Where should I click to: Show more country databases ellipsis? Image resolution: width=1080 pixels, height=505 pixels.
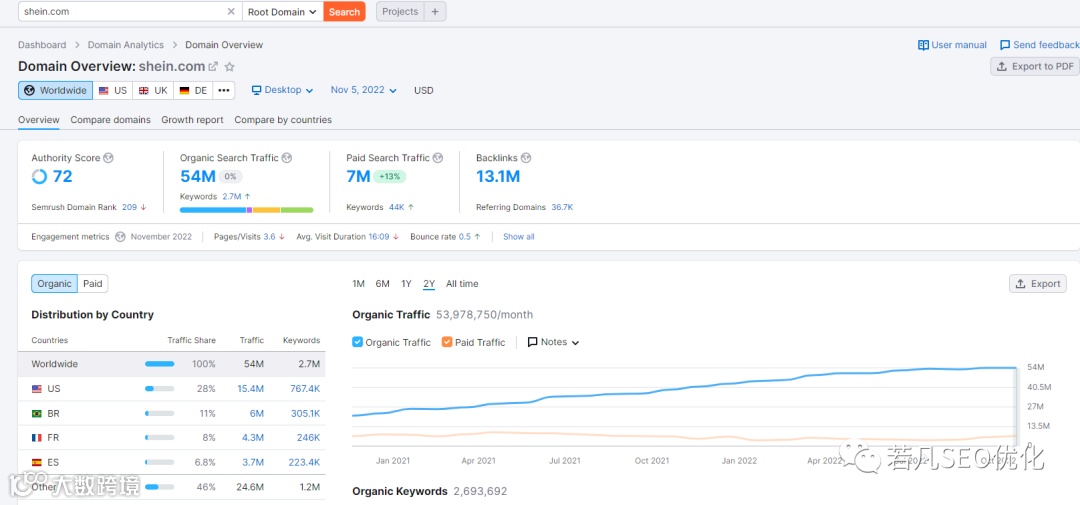pos(224,90)
